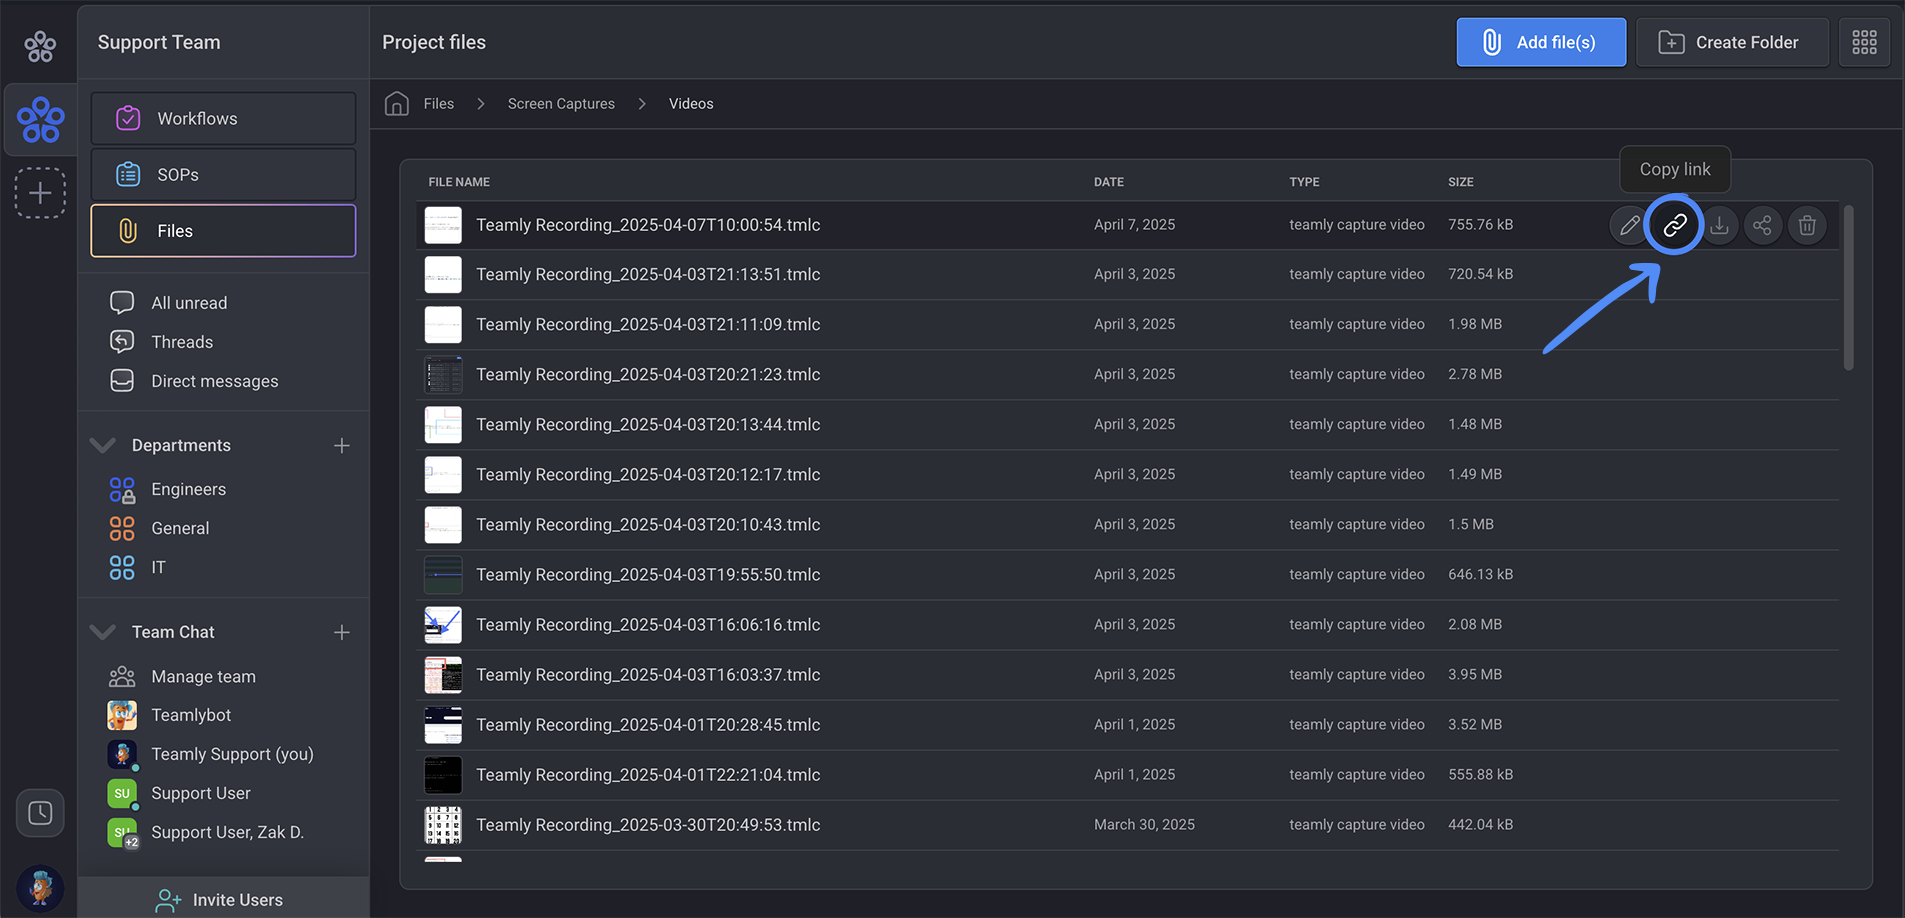The image size is (1905, 918).
Task: Open the user profile avatar
Action: [40, 887]
